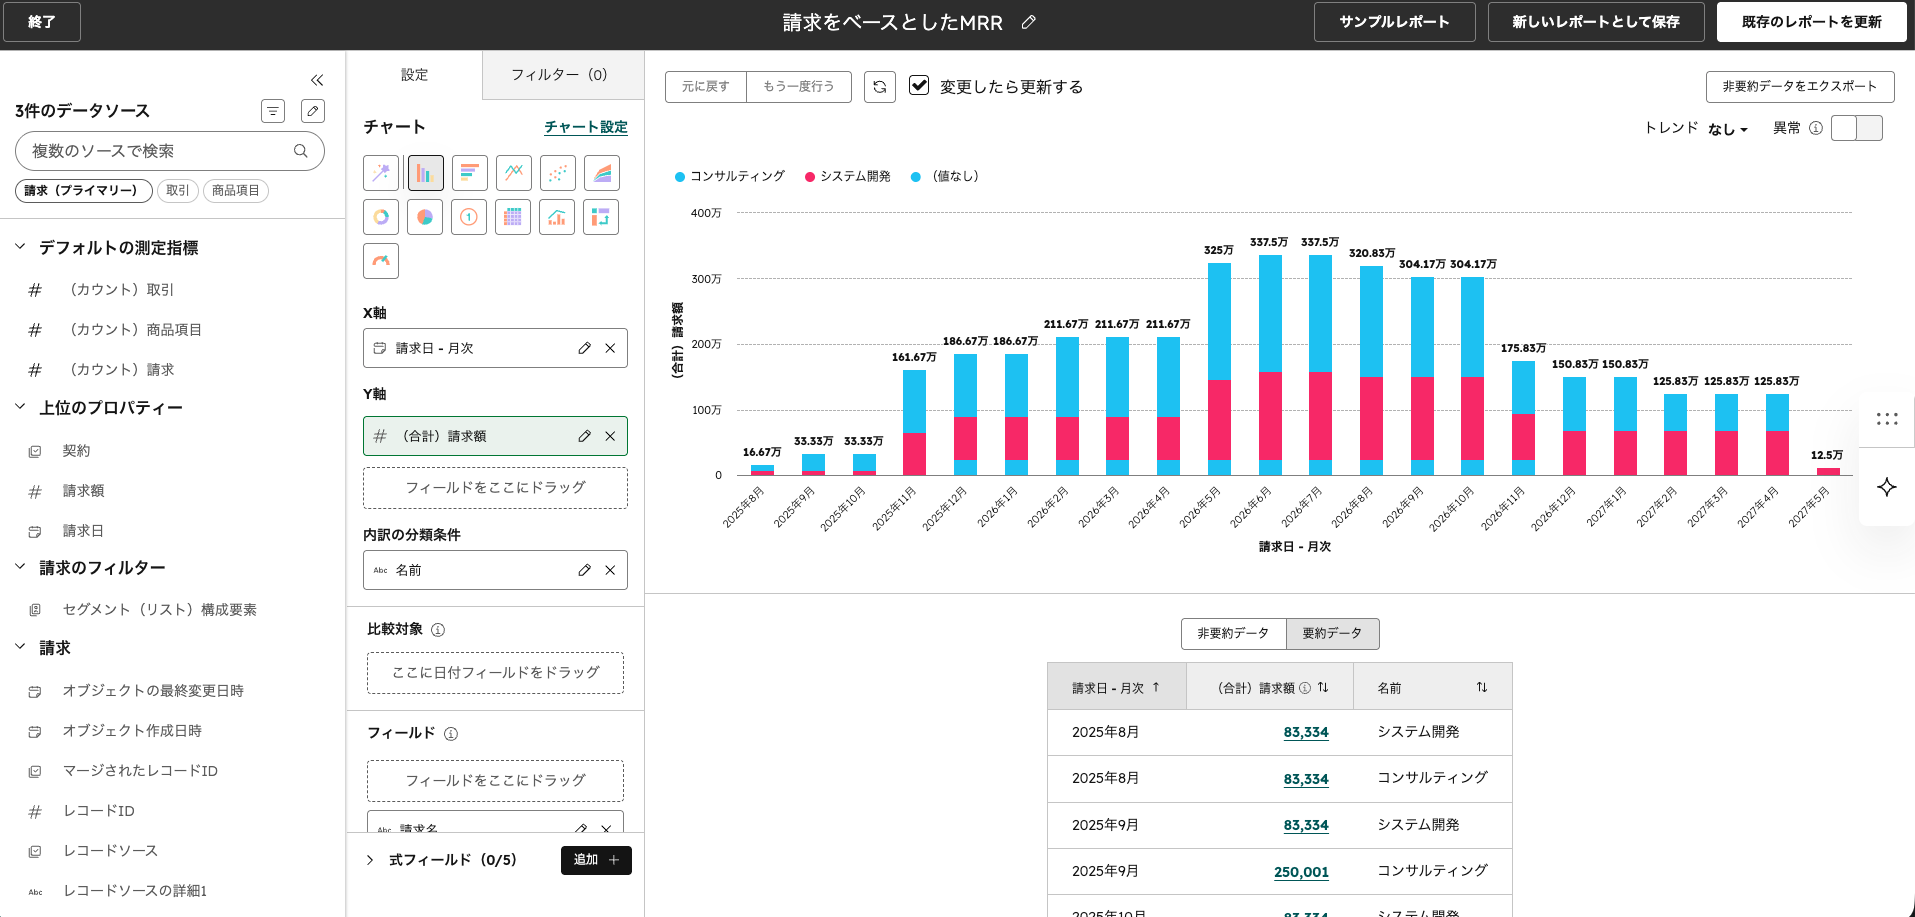The height and width of the screenshot is (917, 1915).
Task: Select the magic wand auto chart type
Action: point(381,173)
